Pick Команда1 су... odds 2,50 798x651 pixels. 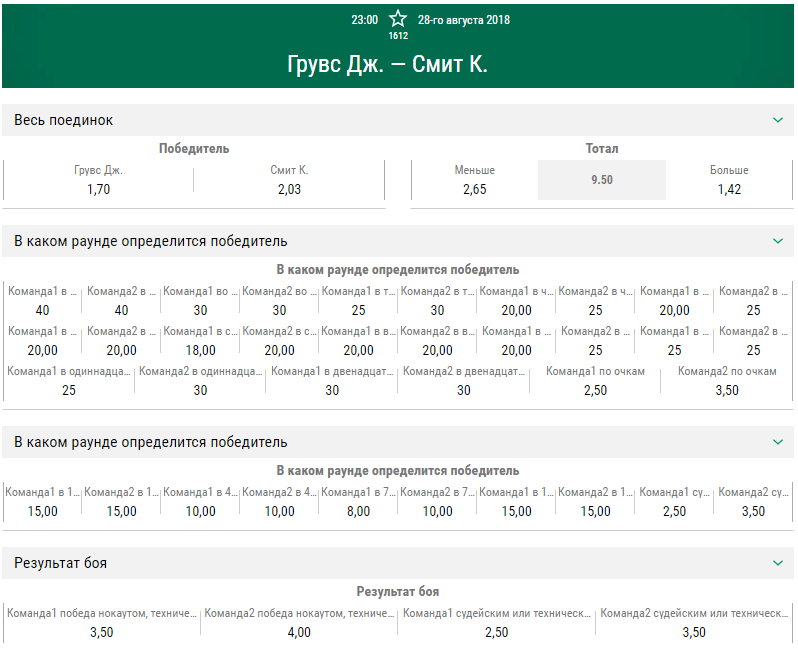[x=674, y=502]
